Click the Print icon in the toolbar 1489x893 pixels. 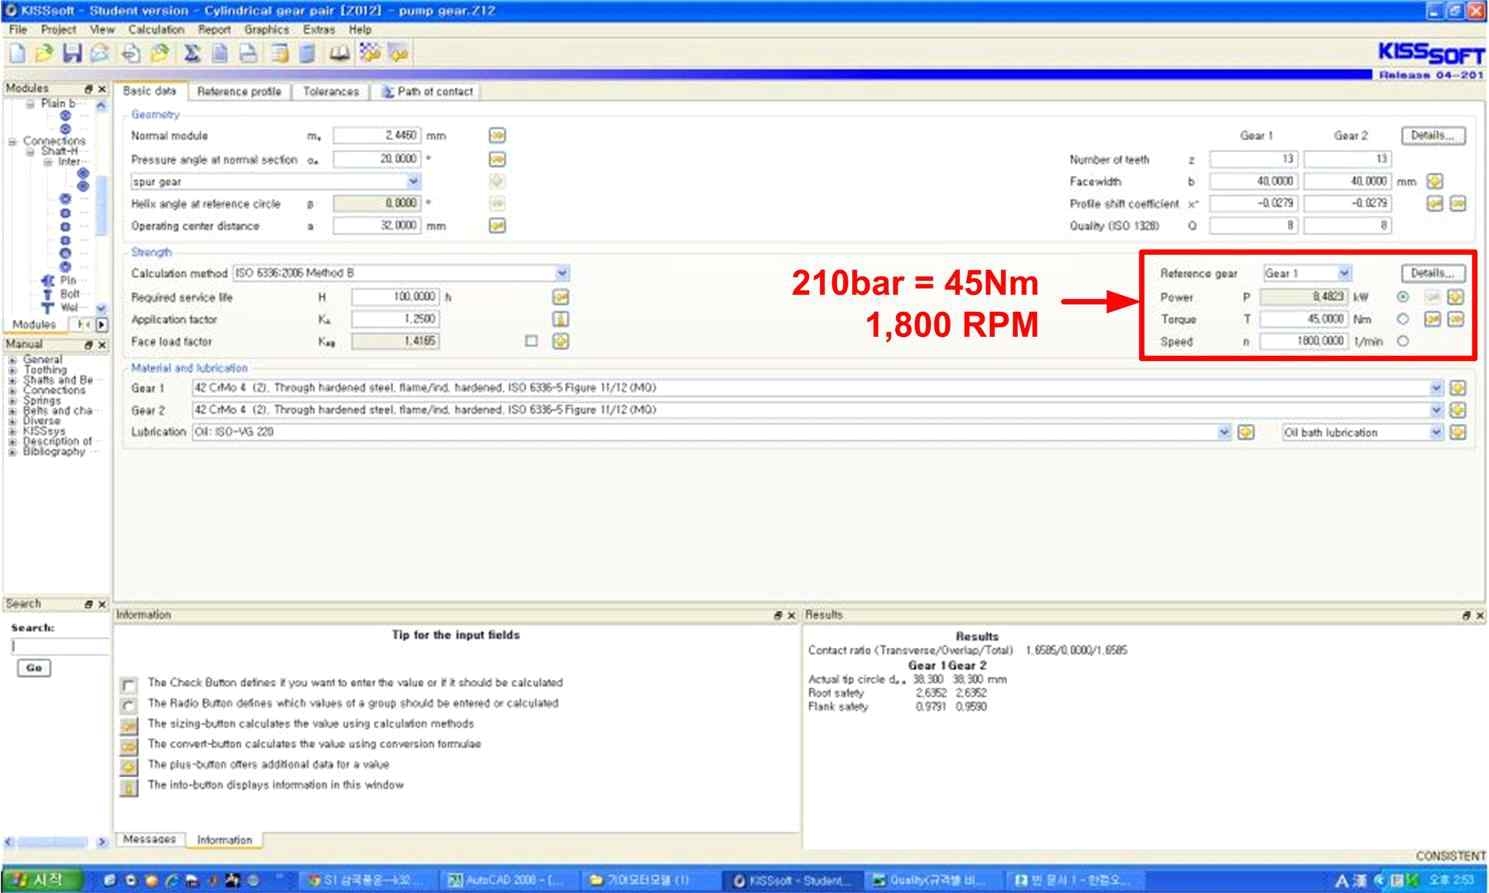click(248, 53)
